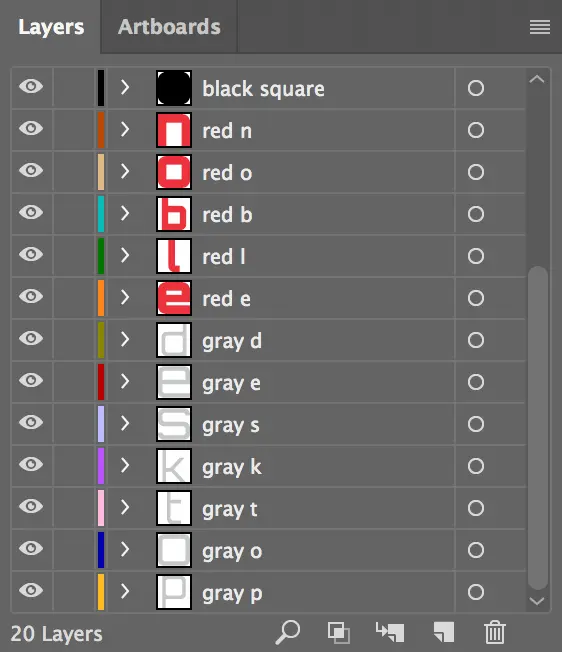Expand the red b layer contents
The width and height of the screenshot is (562, 652).
coord(125,213)
